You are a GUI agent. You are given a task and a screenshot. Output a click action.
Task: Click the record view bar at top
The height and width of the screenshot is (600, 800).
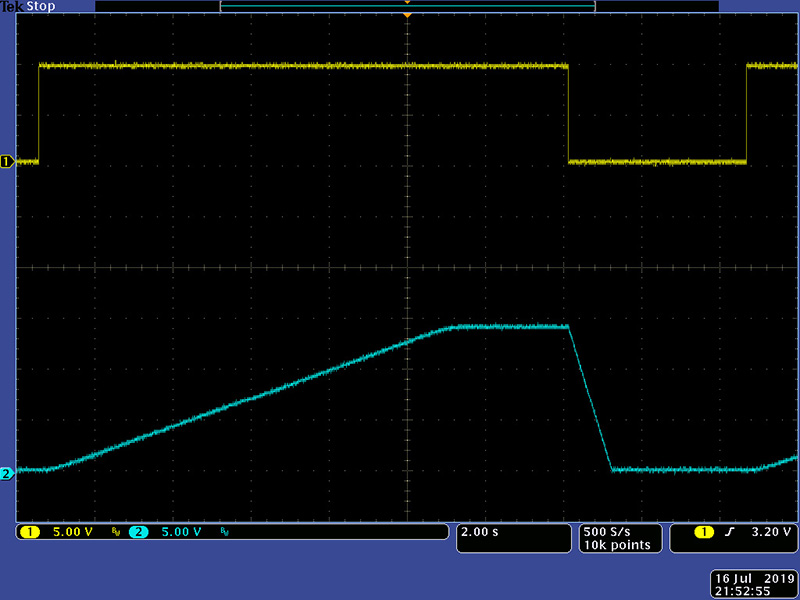pyautogui.click(x=407, y=6)
